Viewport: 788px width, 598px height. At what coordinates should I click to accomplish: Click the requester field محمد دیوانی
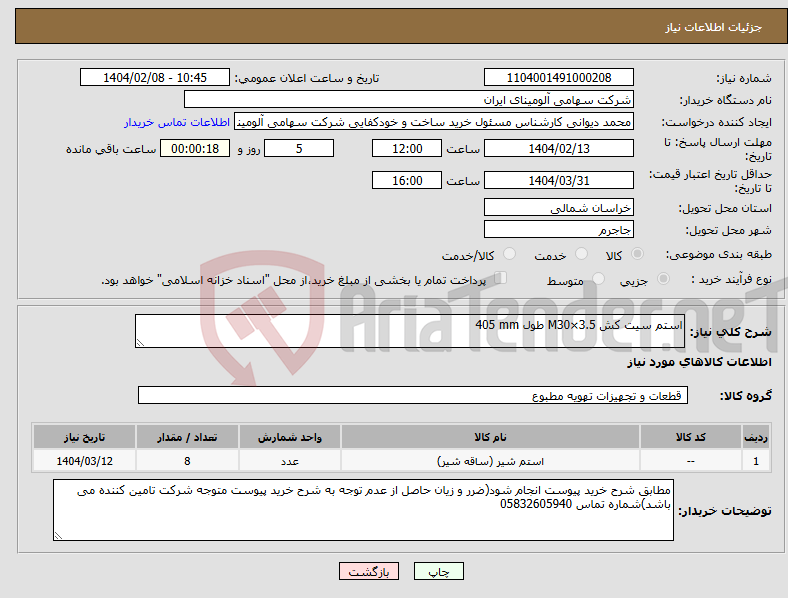click(x=433, y=122)
